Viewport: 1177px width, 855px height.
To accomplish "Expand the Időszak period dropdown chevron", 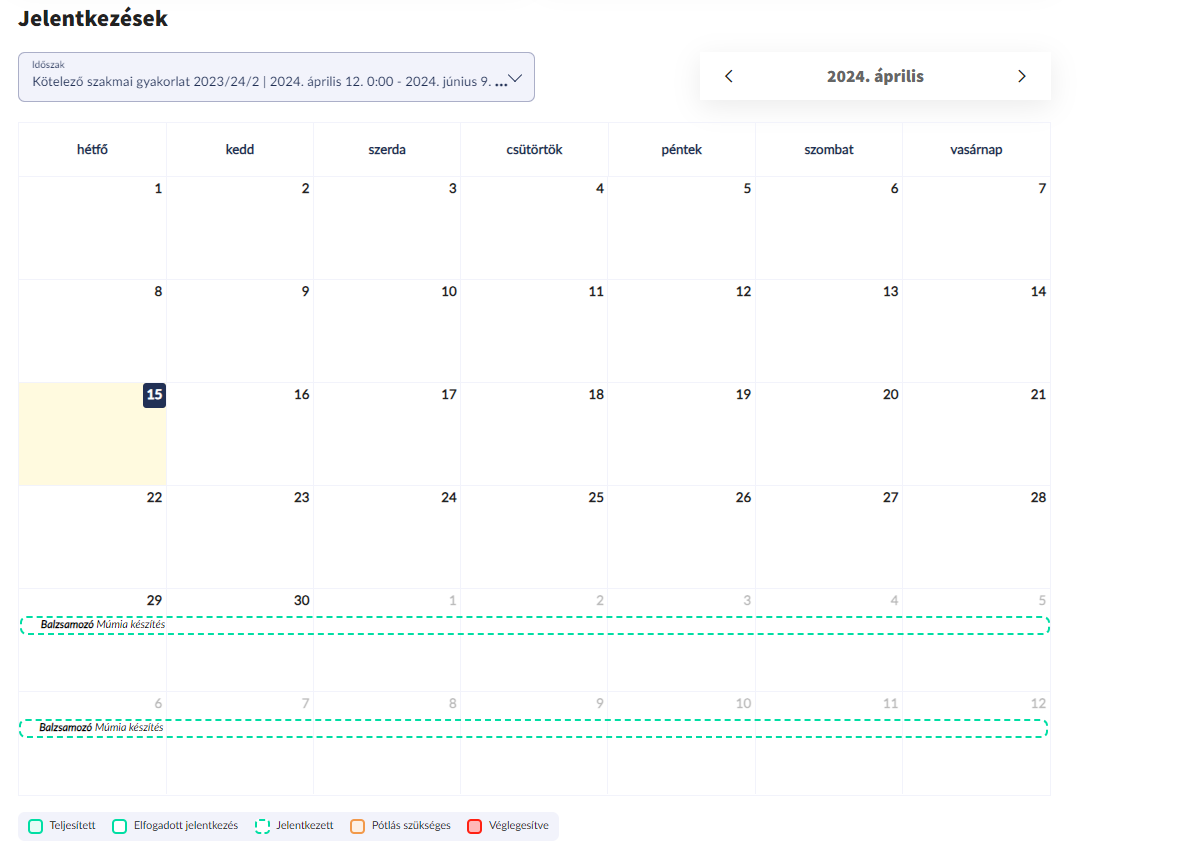I will pos(516,78).
